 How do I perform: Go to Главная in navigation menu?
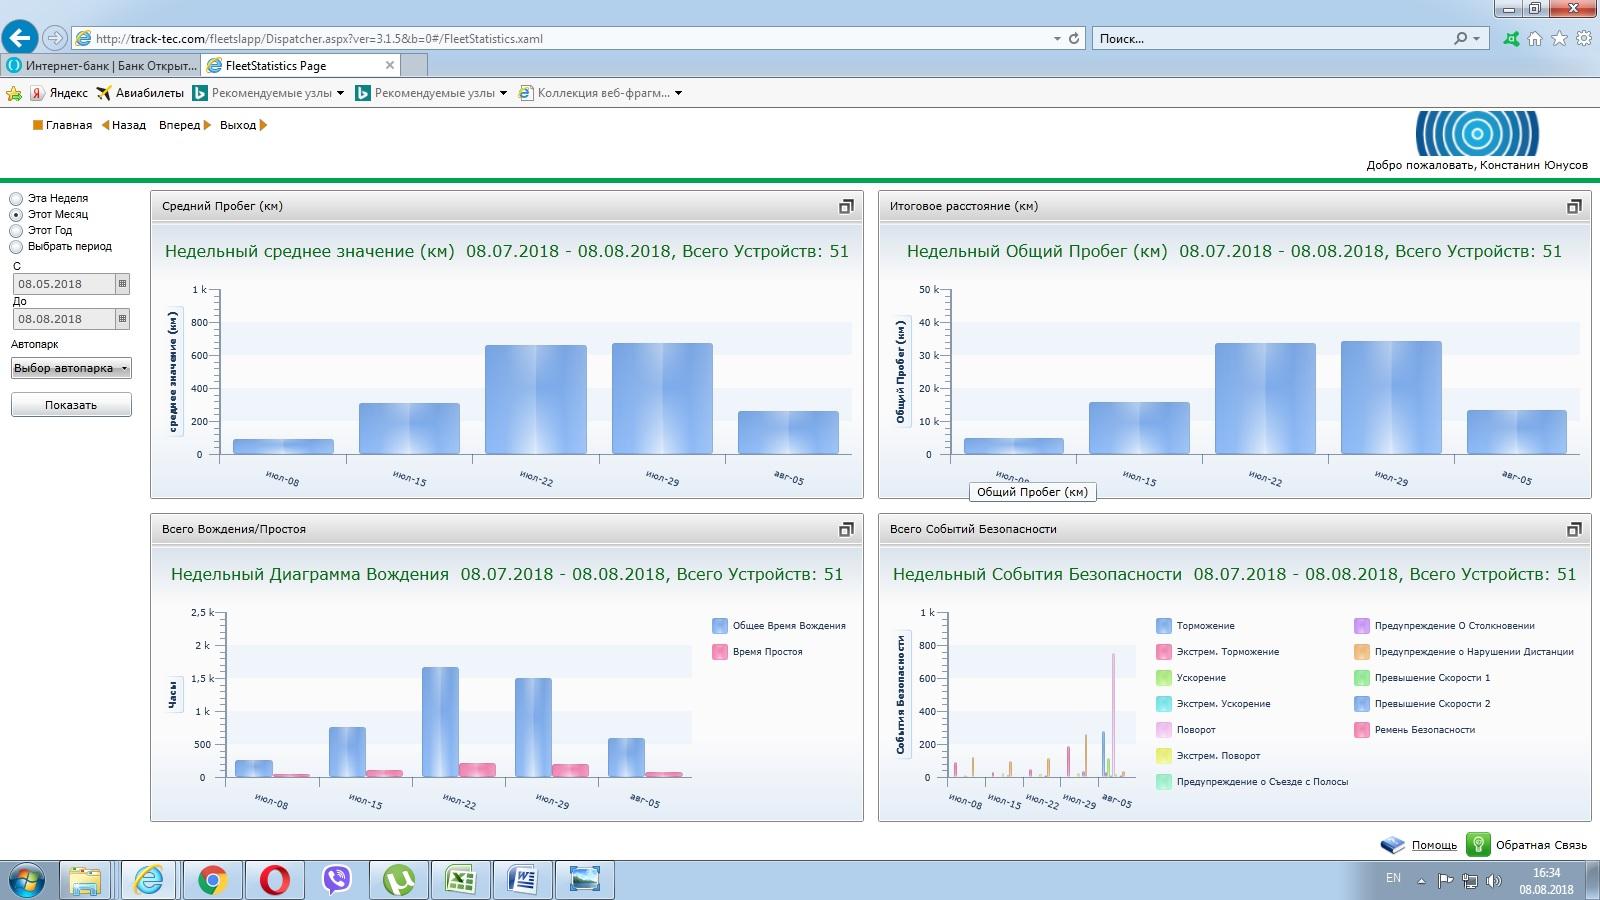[x=62, y=125]
